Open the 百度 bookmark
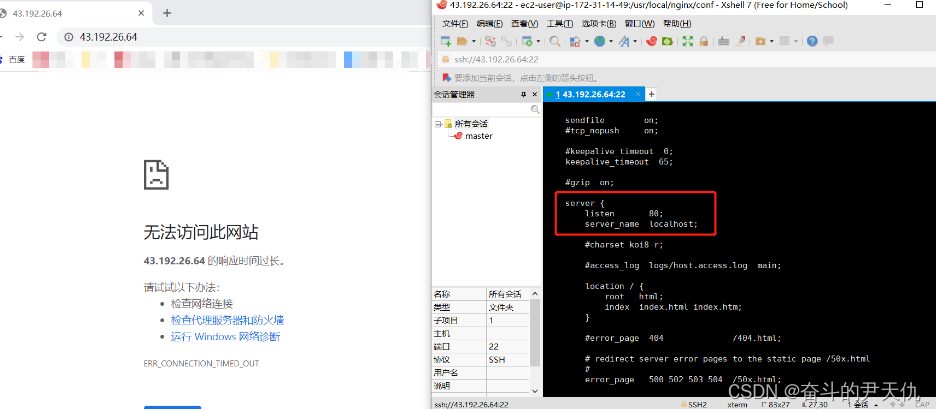 [x=13, y=59]
